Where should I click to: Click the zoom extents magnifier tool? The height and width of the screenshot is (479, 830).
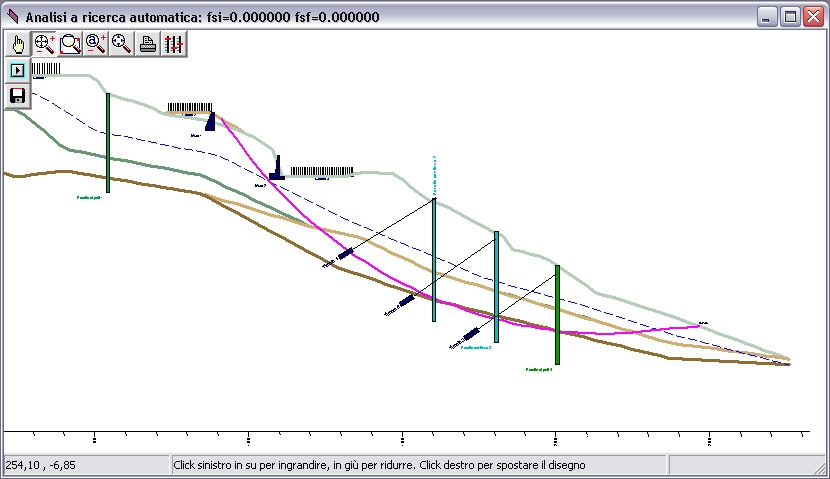(x=122, y=44)
